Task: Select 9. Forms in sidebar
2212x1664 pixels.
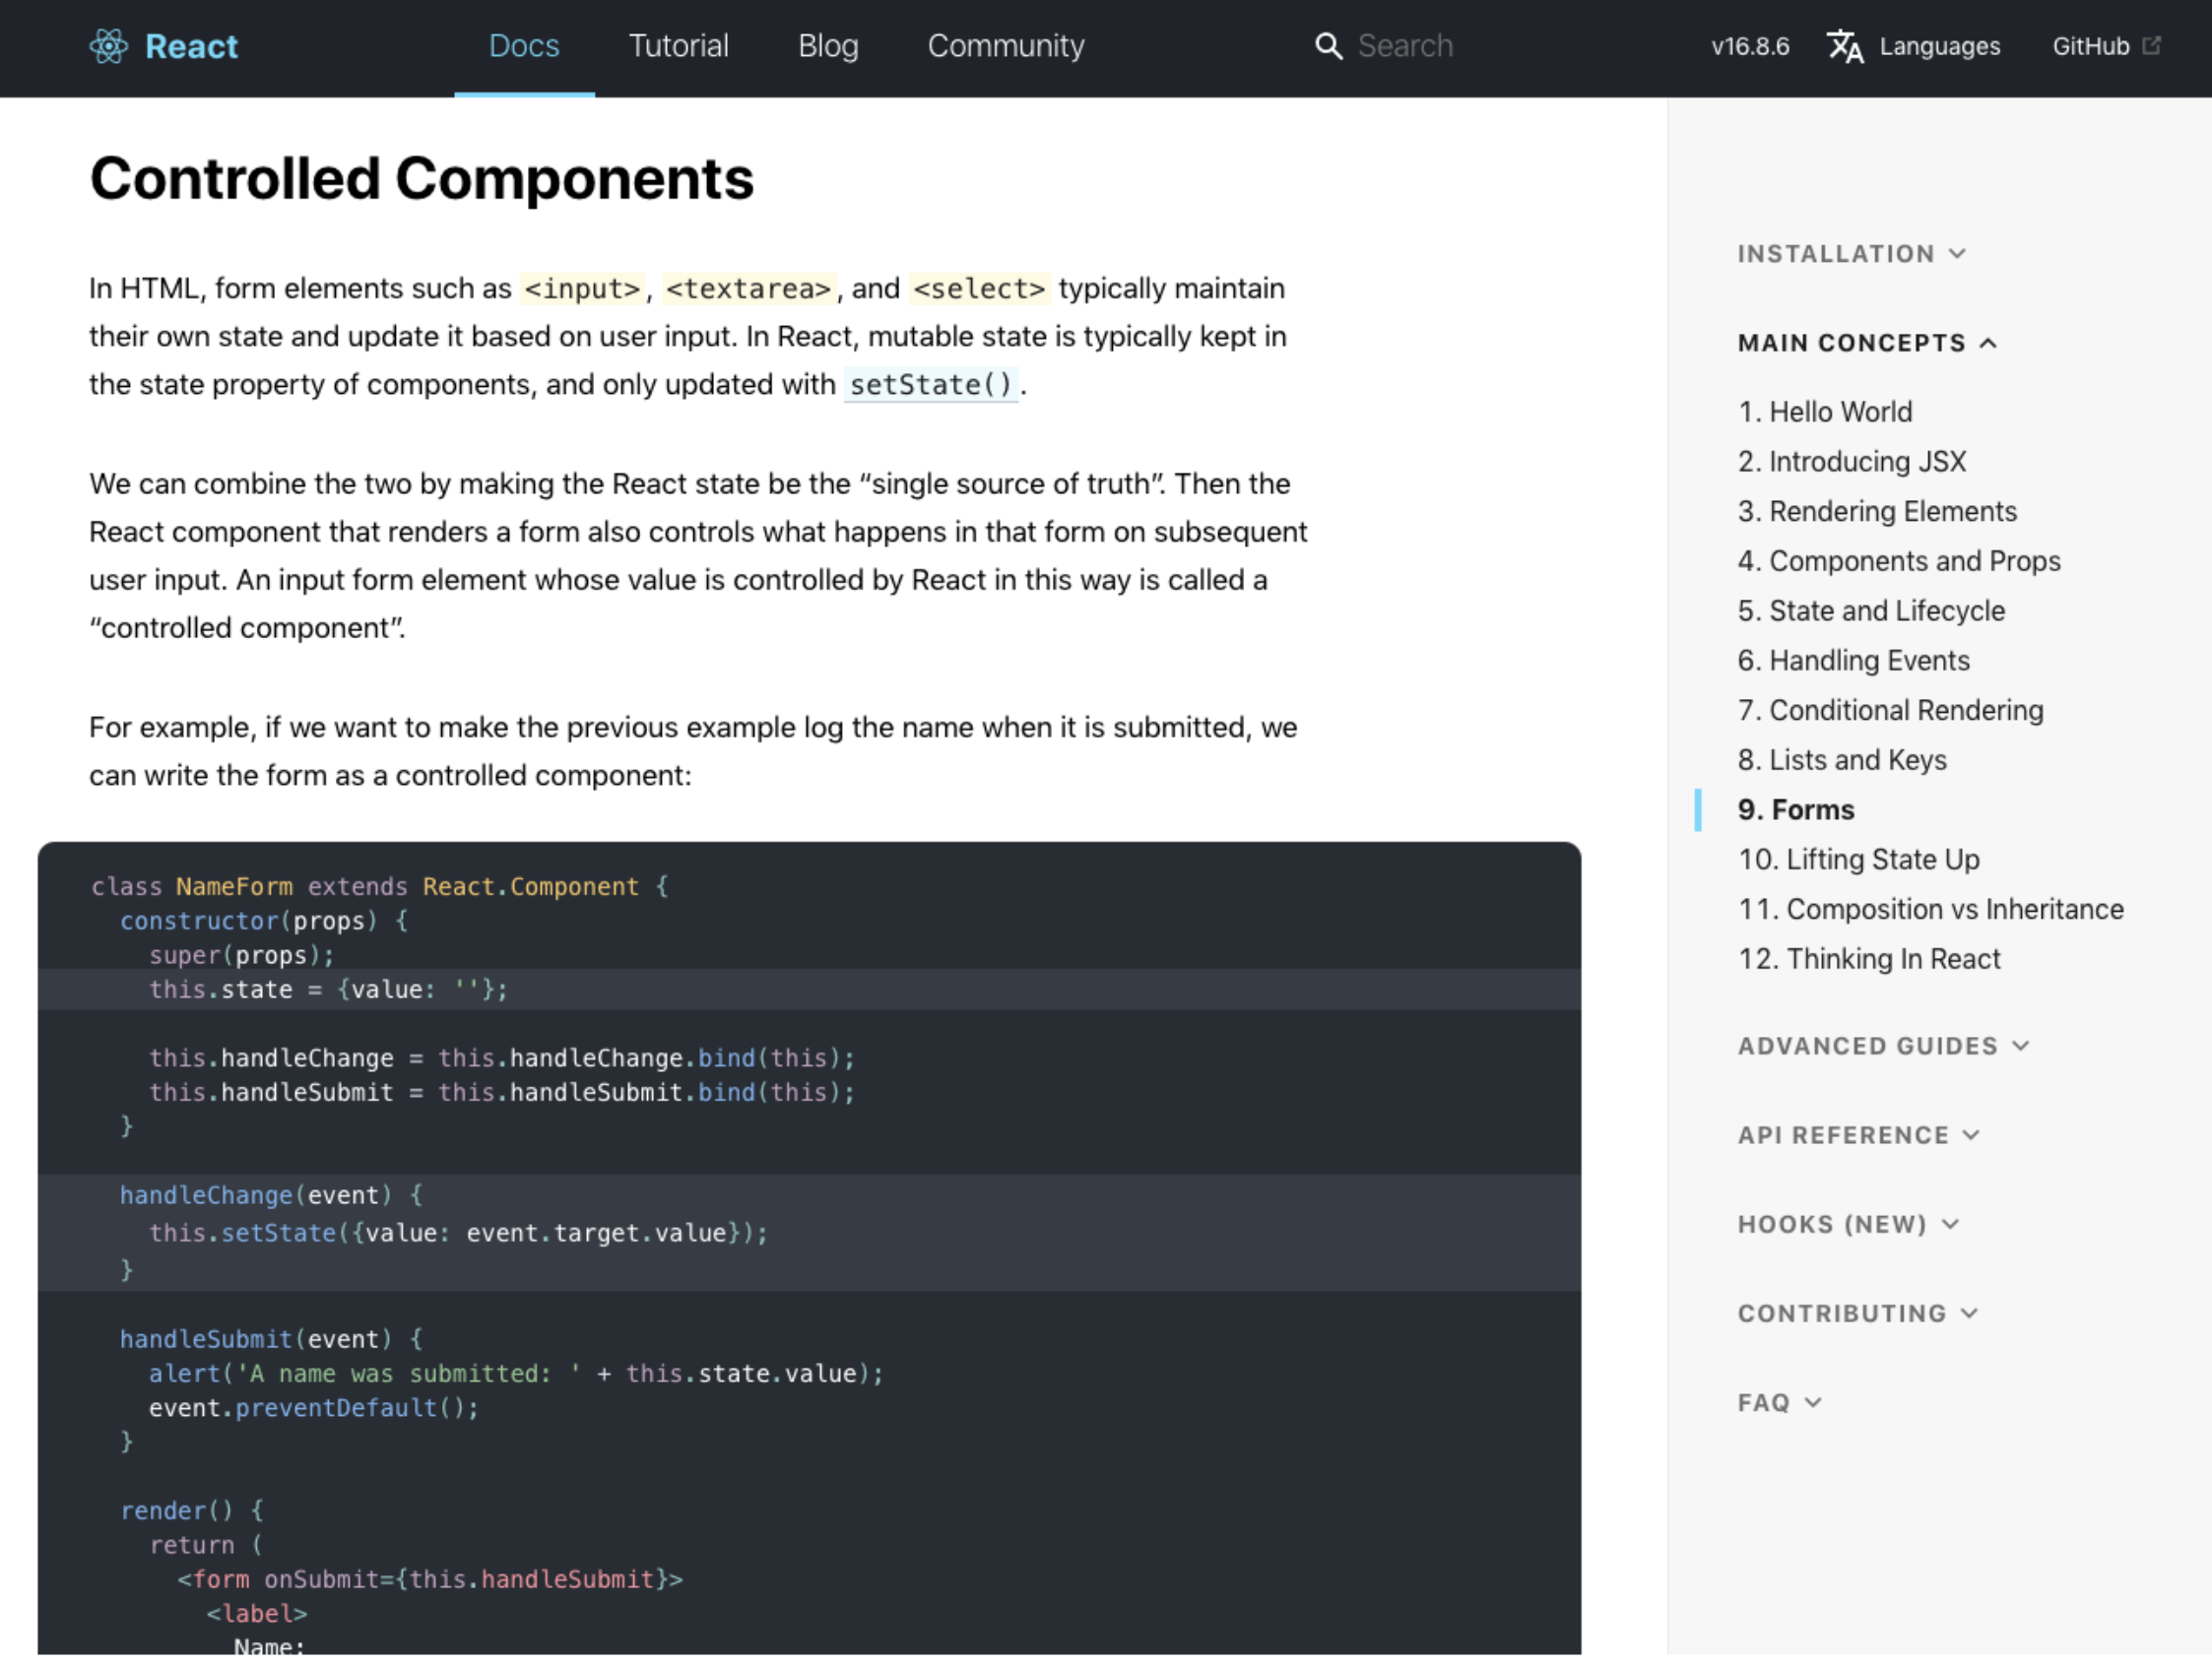Action: (1796, 810)
